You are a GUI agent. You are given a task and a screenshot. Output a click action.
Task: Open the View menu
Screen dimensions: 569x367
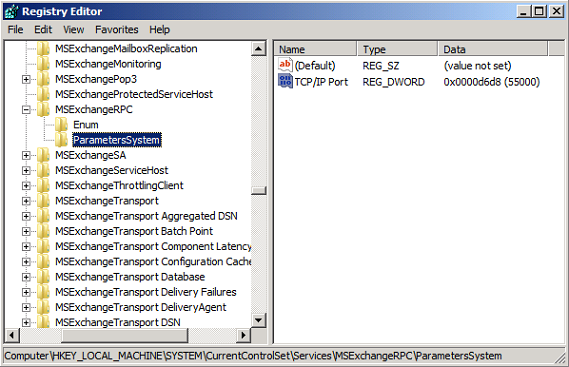[x=74, y=29]
